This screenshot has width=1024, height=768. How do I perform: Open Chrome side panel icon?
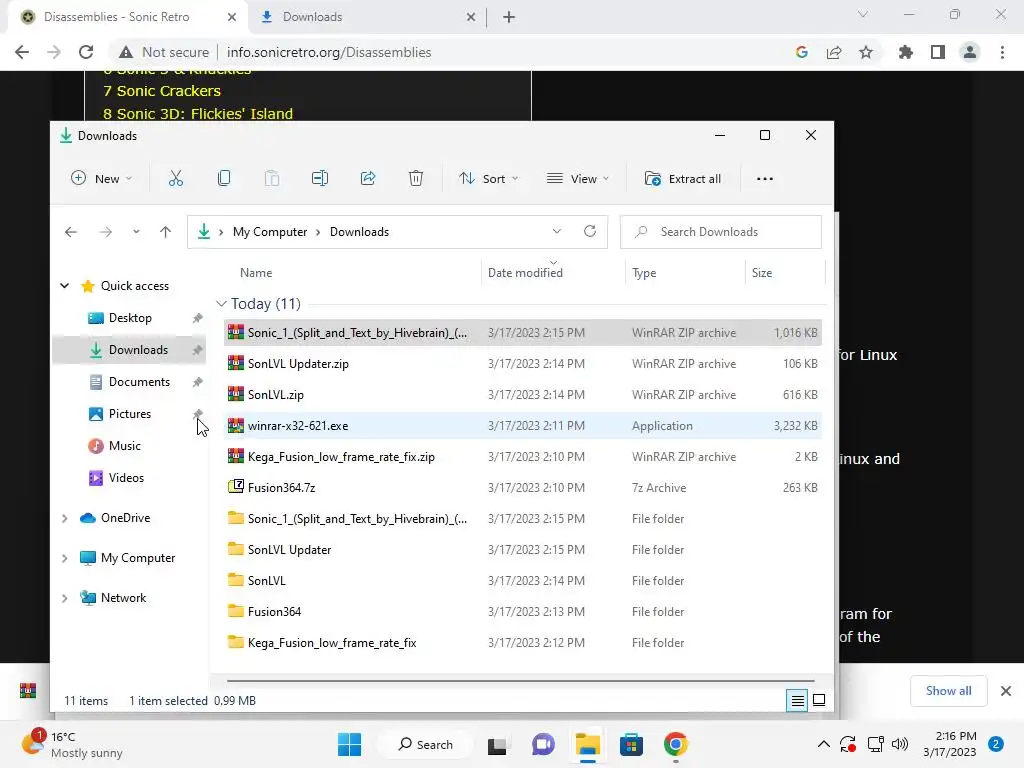[x=938, y=52]
